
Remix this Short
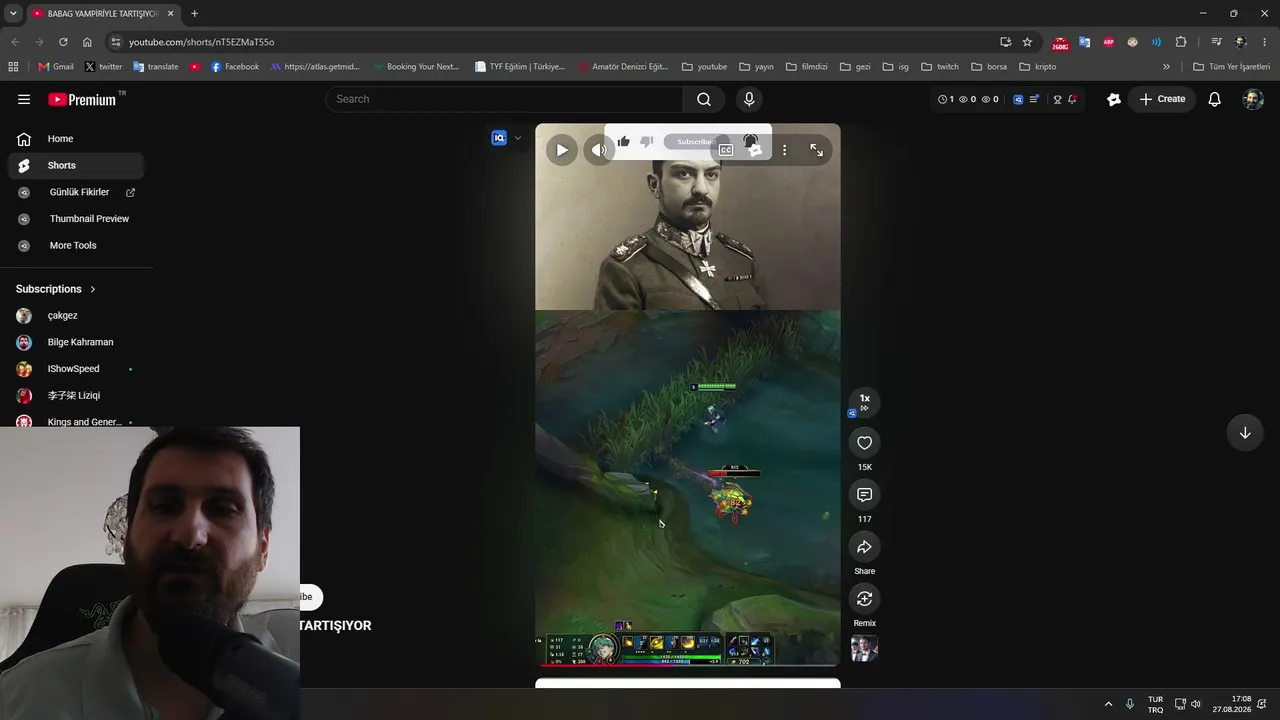coord(865,599)
